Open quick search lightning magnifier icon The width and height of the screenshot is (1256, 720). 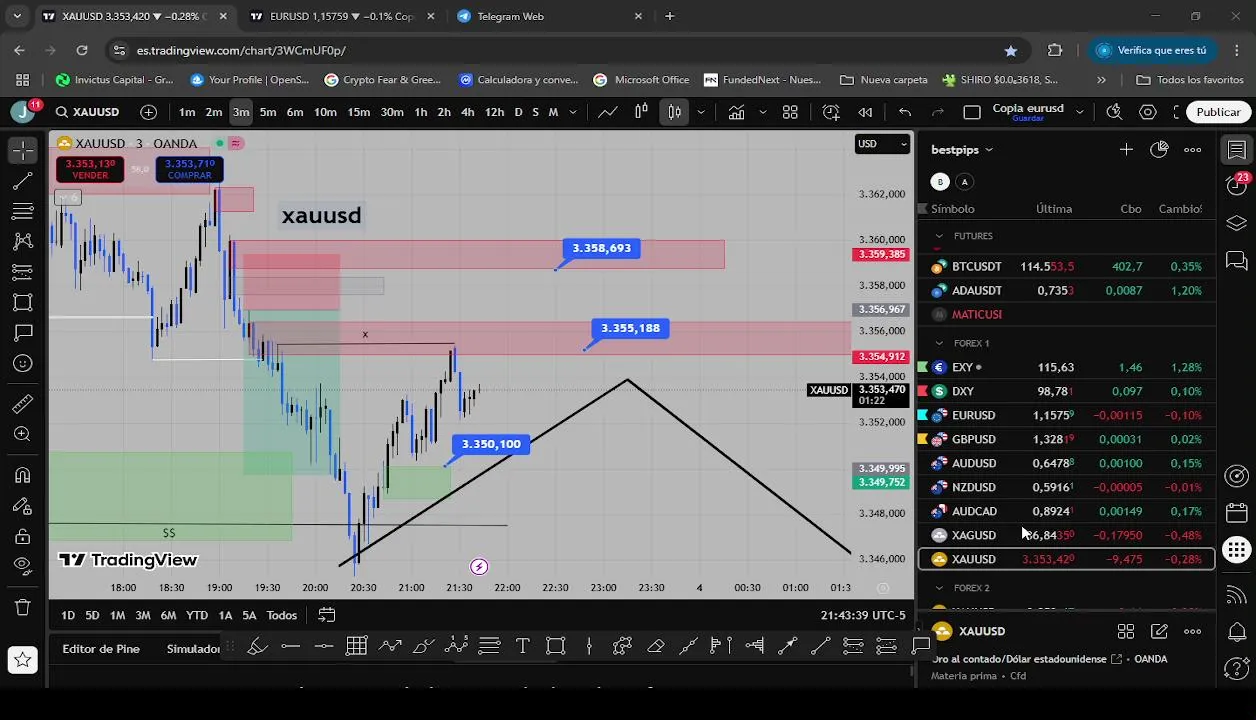1114,112
